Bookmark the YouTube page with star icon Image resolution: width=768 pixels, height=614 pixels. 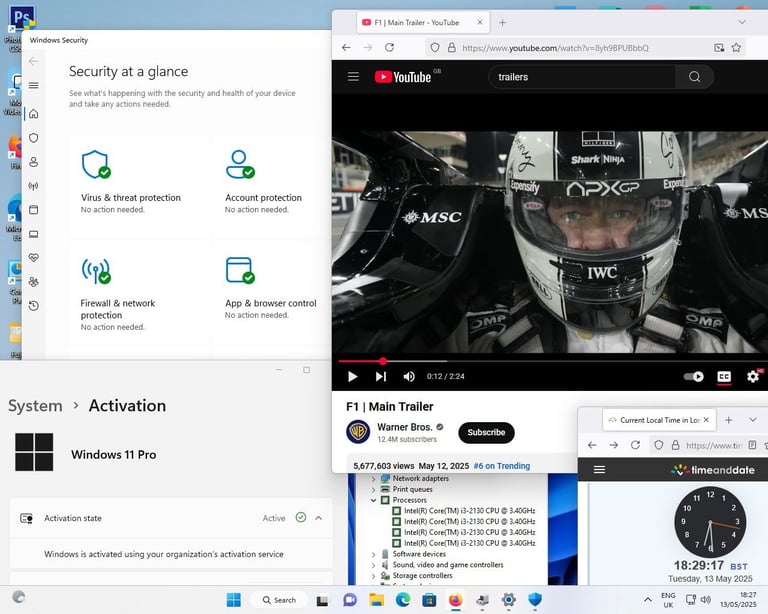[736, 47]
